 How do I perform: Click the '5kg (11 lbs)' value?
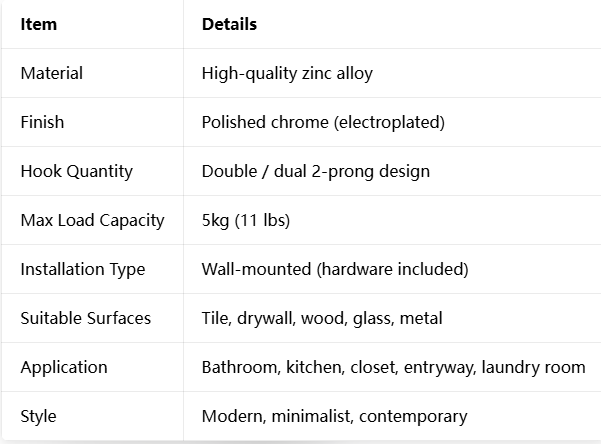pos(245,220)
